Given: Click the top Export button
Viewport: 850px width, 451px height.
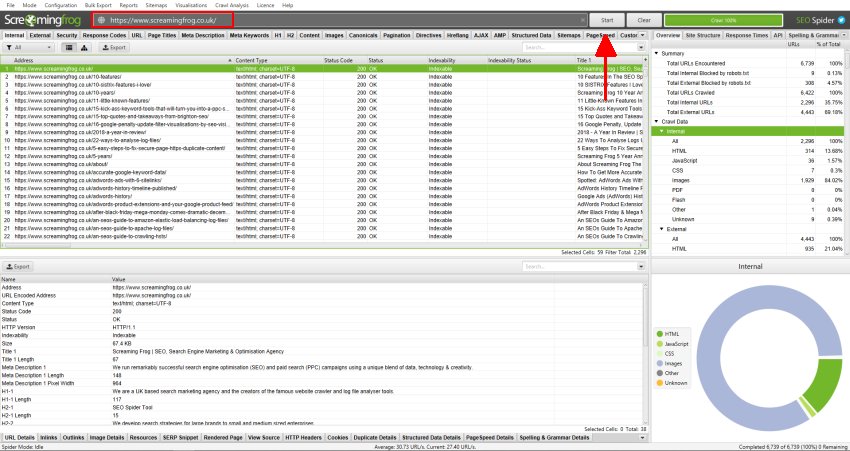Looking at the screenshot, I should pyautogui.click(x=114, y=48).
